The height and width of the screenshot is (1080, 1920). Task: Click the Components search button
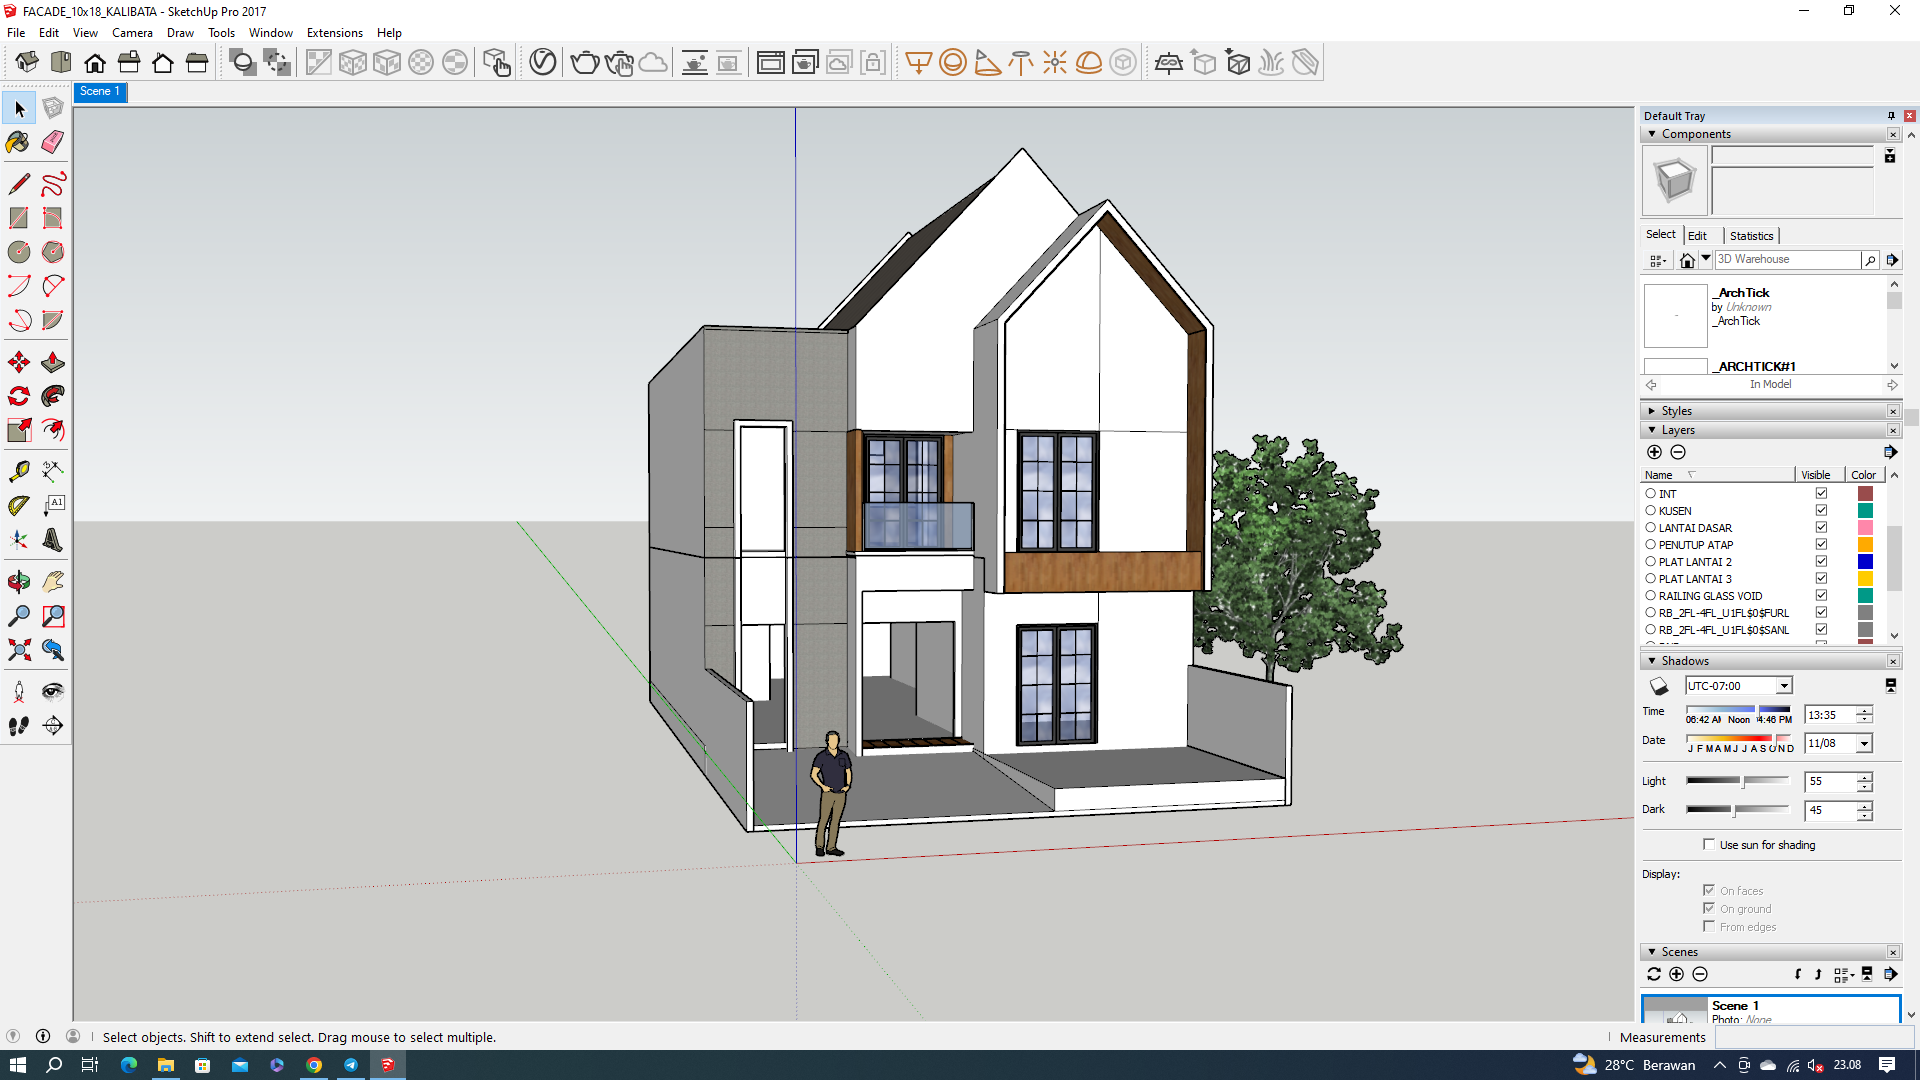click(1870, 260)
